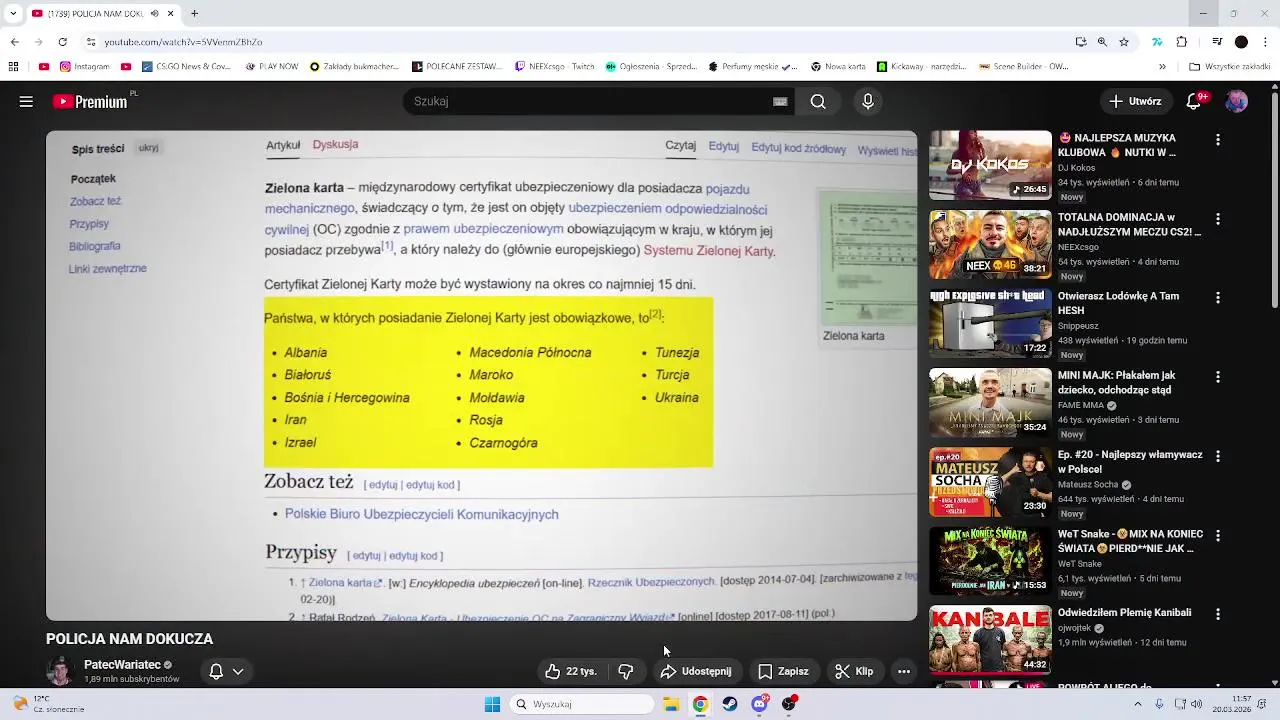Image resolution: width=1280 pixels, height=720 pixels.
Task: Reload the page in Chrome
Action: click(63, 42)
